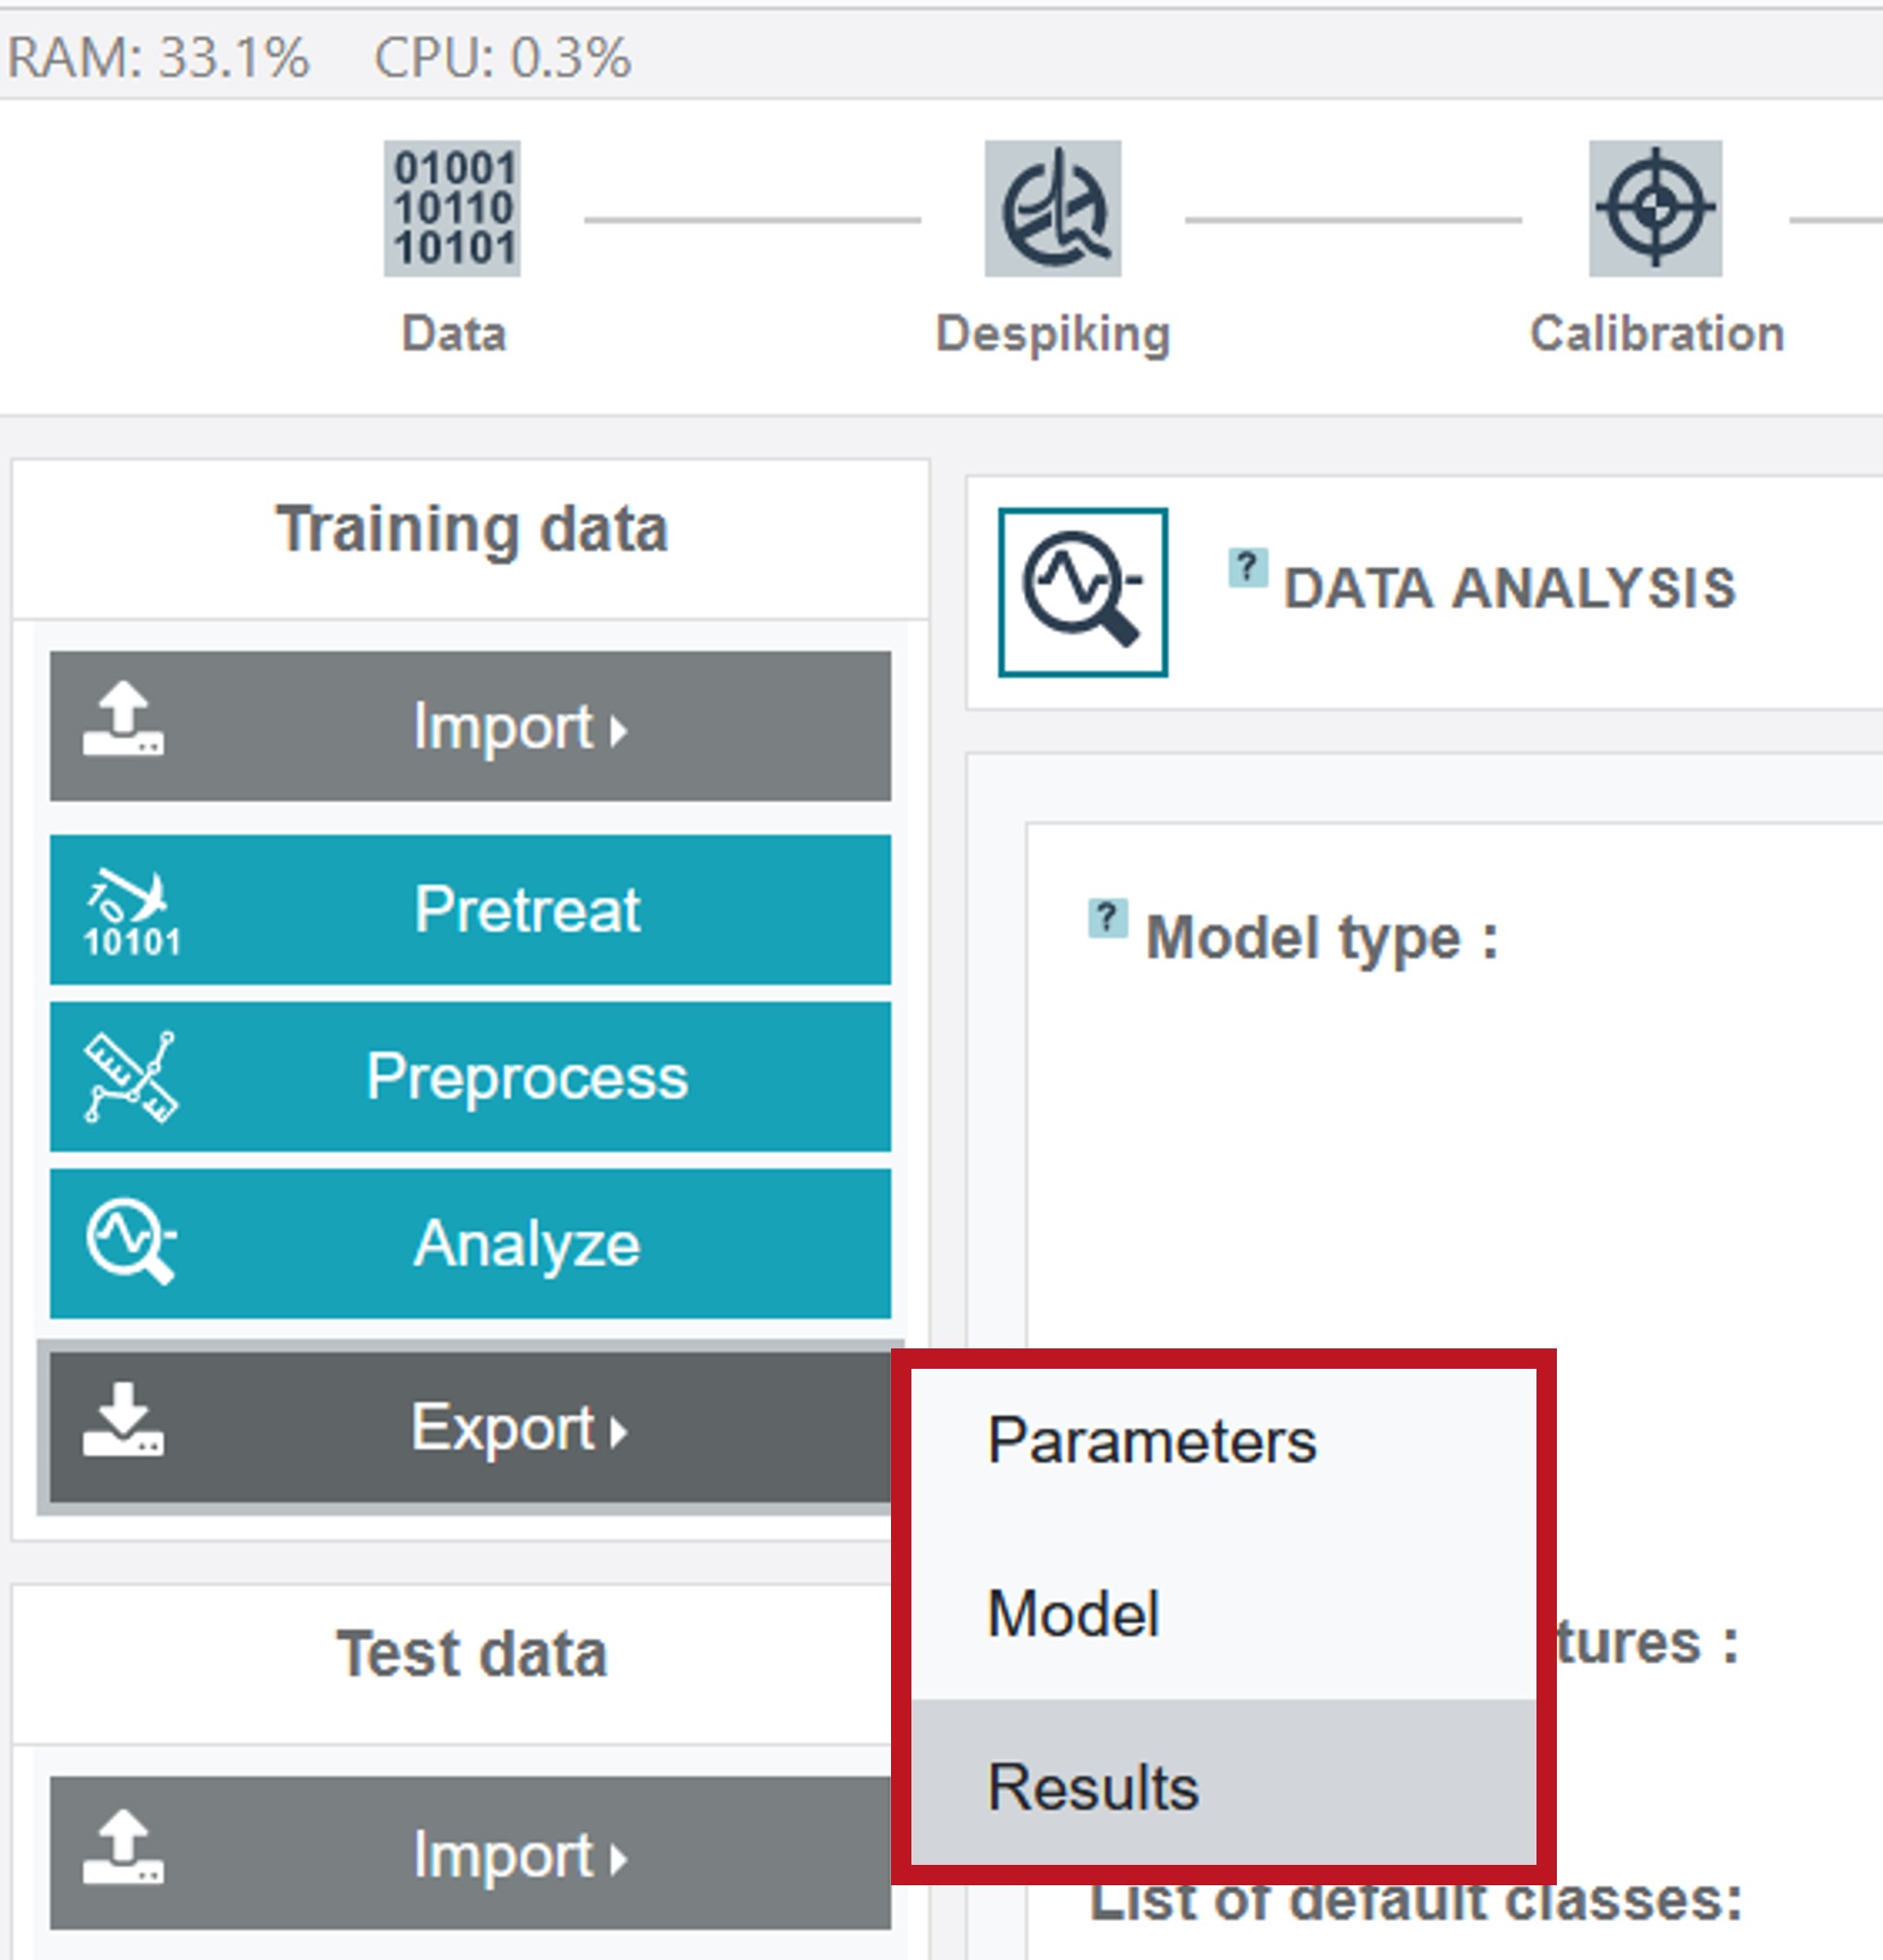Click the Preprocess button

point(470,1077)
